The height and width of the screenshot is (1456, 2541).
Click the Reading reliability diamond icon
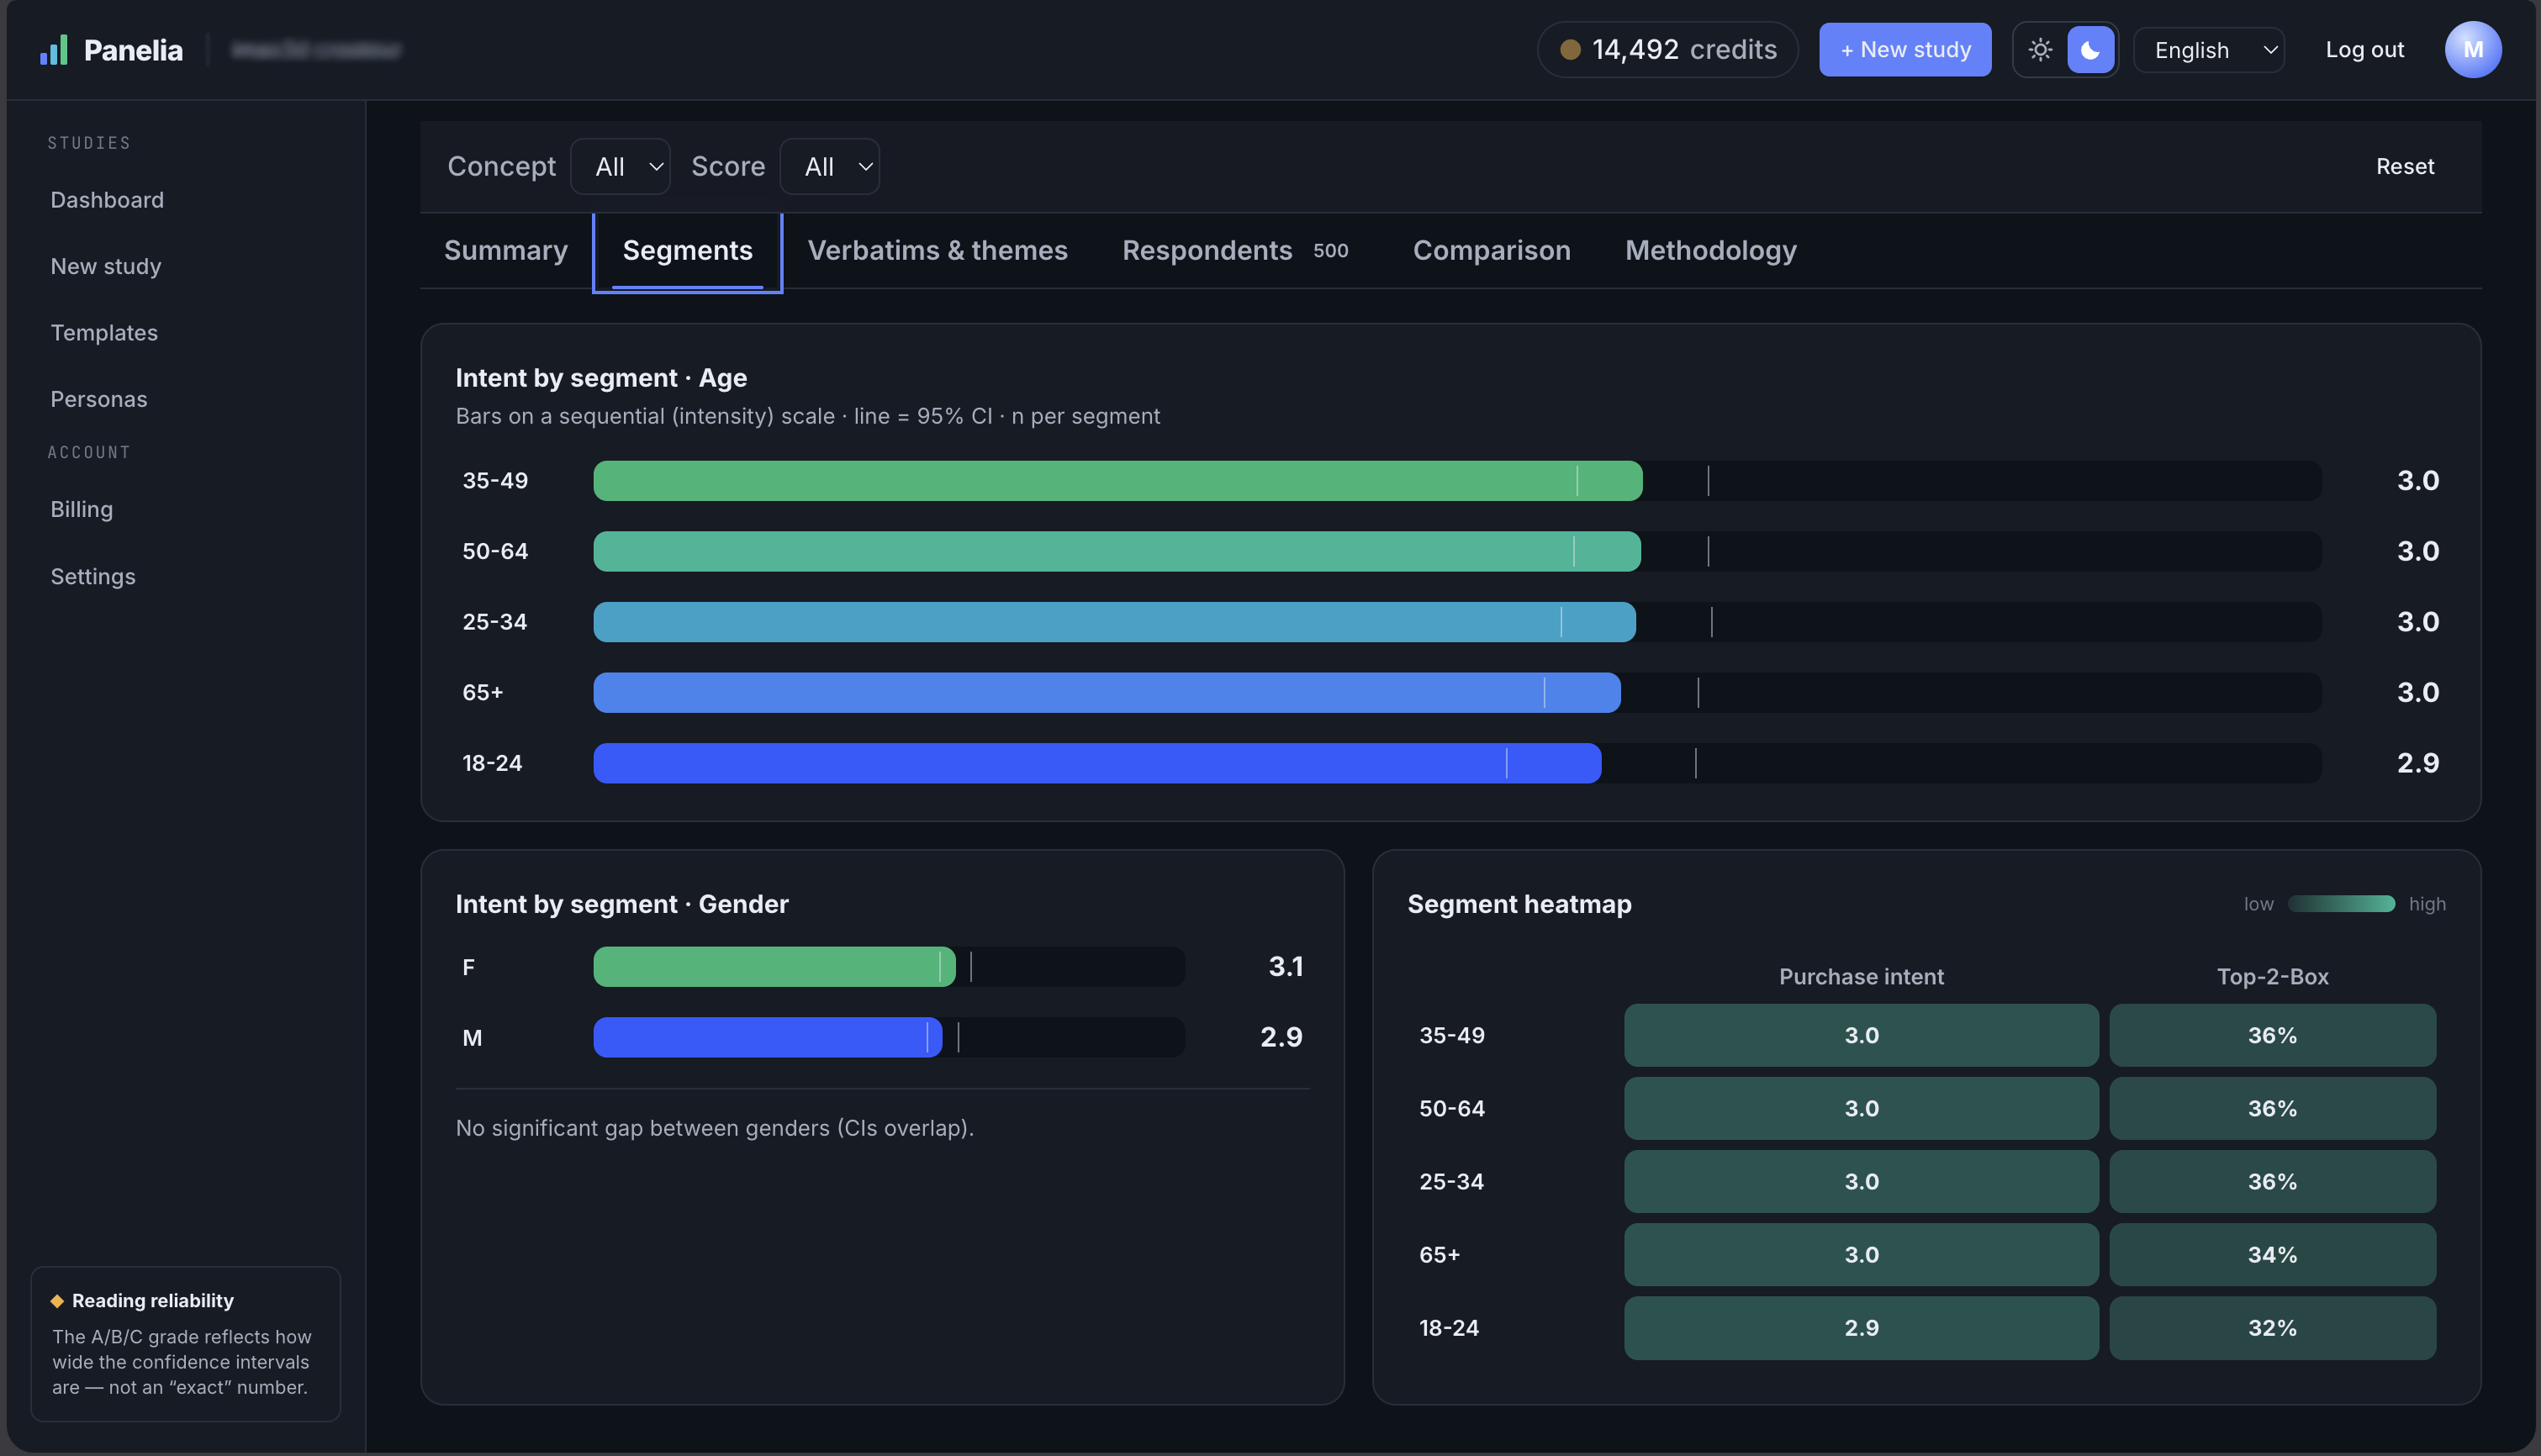click(x=57, y=1301)
